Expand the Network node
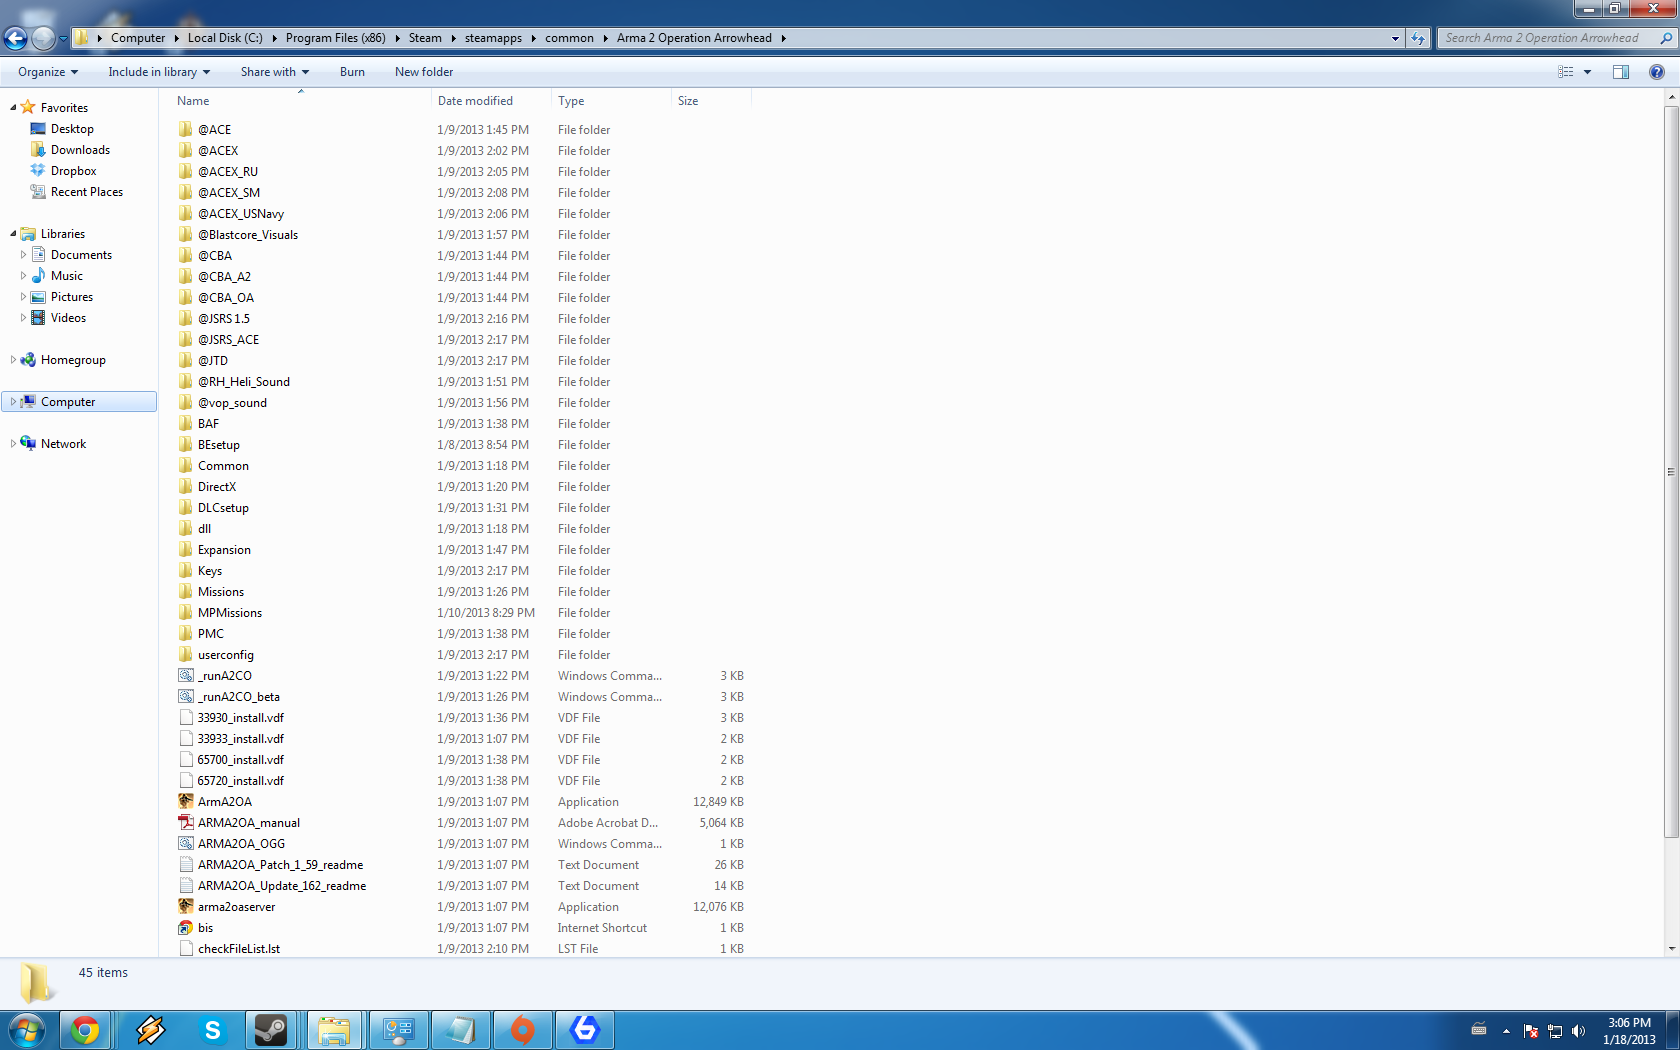Screen dimensions: 1680x1050 (13, 444)
